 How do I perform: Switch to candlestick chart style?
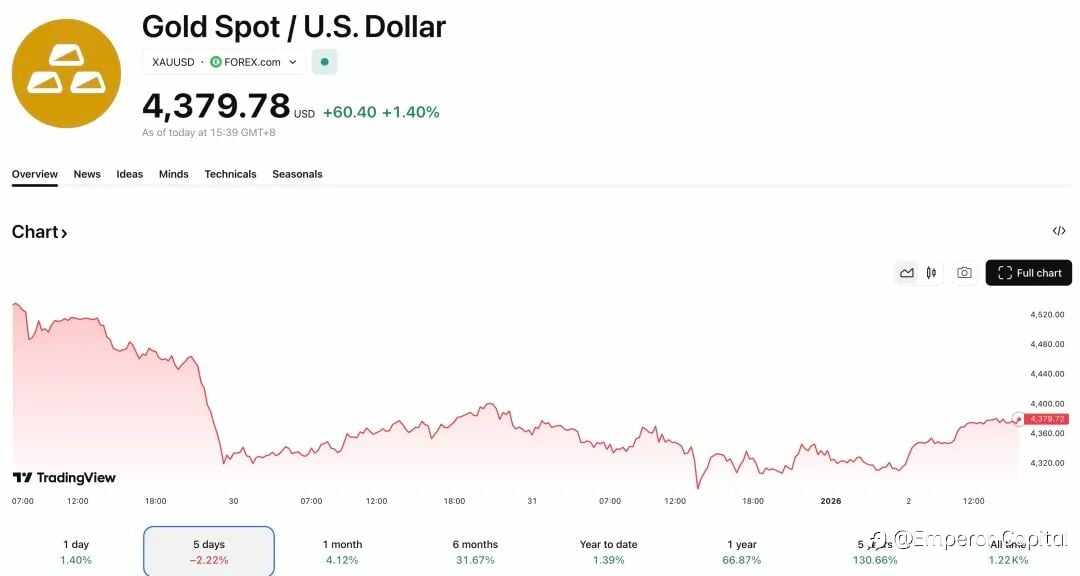tap(931, 273)
